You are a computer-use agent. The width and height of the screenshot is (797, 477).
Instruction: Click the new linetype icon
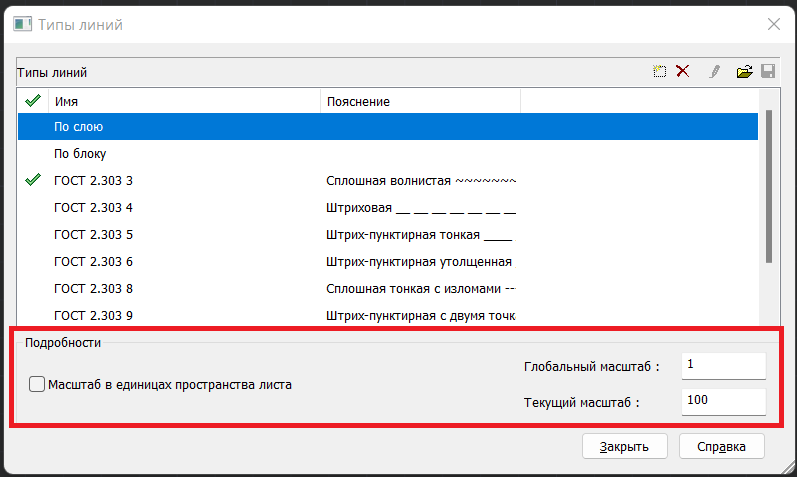pos(659,71)
